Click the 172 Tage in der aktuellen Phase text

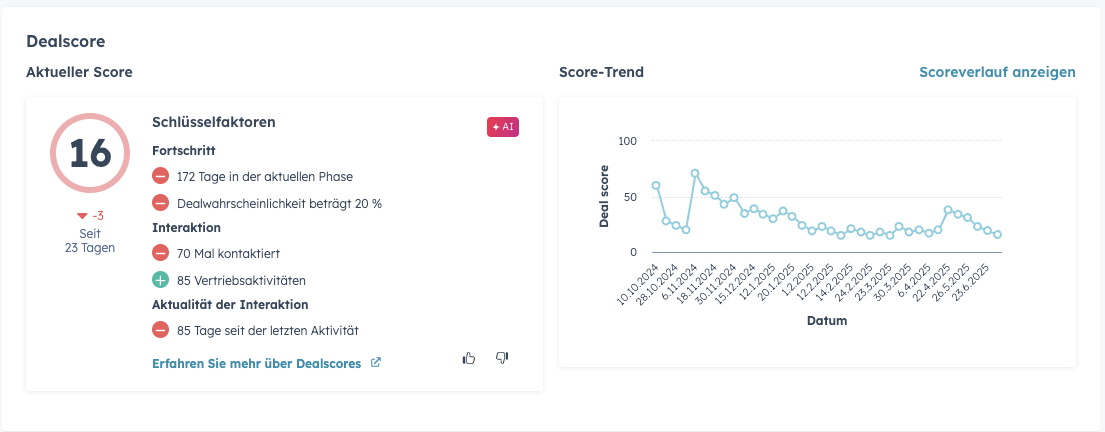coord(262,176)
